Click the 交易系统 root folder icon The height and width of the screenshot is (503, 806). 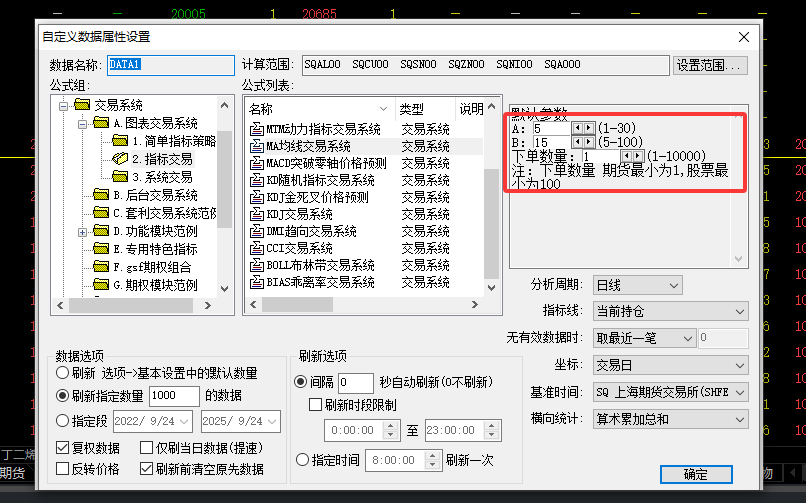pyautogui.click(x=82, y=105)
